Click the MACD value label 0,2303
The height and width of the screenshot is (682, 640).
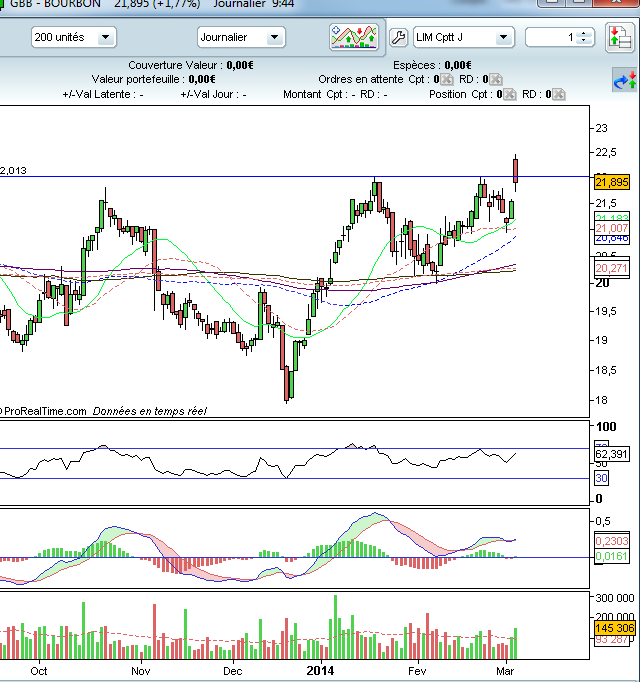(x=612, y=541)
